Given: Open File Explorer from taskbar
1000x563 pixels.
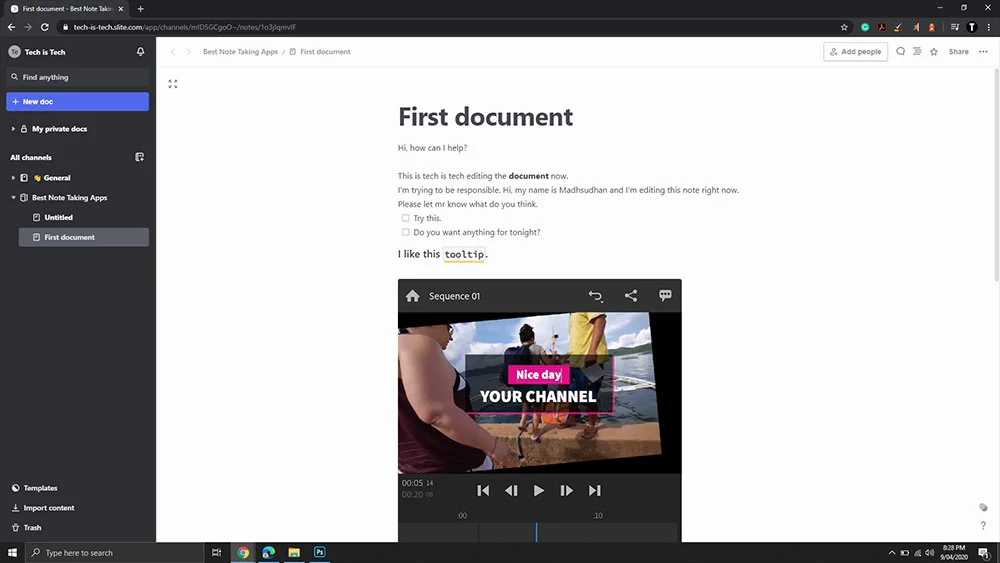Looking at the screenshot, I should click(294, 553).
